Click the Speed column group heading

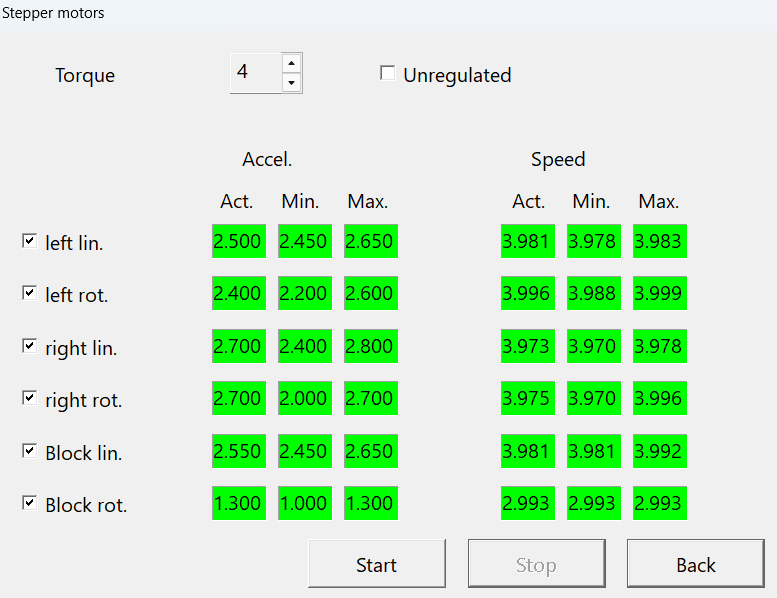click(558, 159)
